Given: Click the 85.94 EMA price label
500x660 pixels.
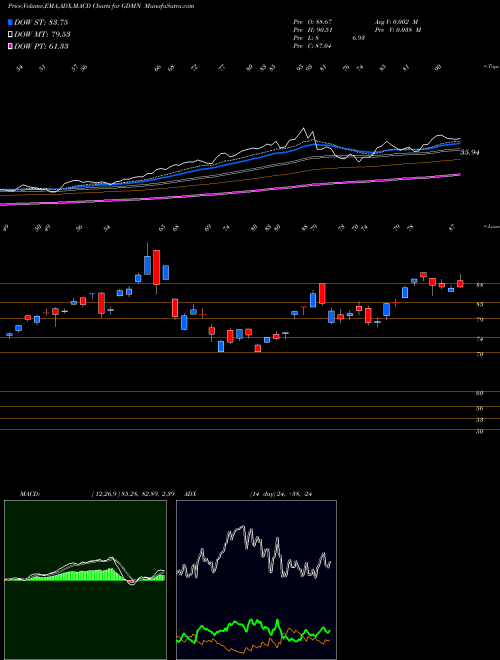Looking at the screenshot, I should click(470, 152).
